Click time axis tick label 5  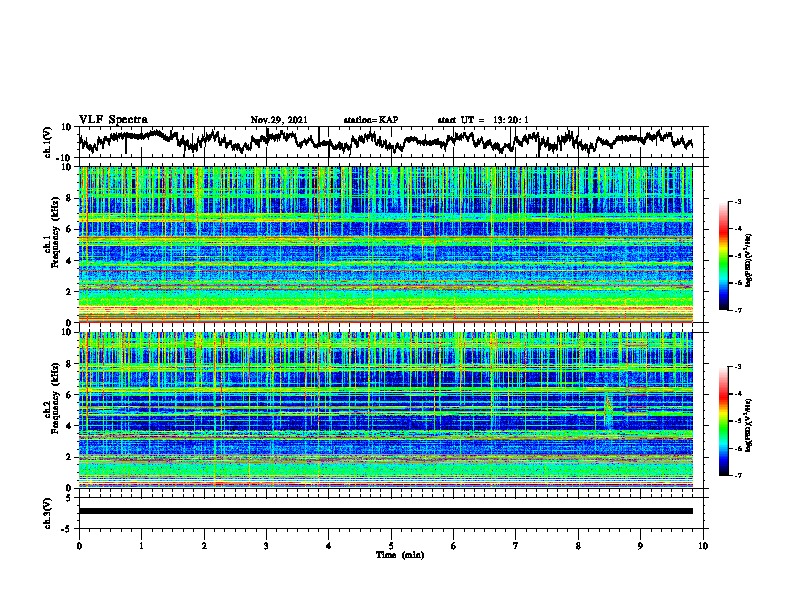coord(391,546)
